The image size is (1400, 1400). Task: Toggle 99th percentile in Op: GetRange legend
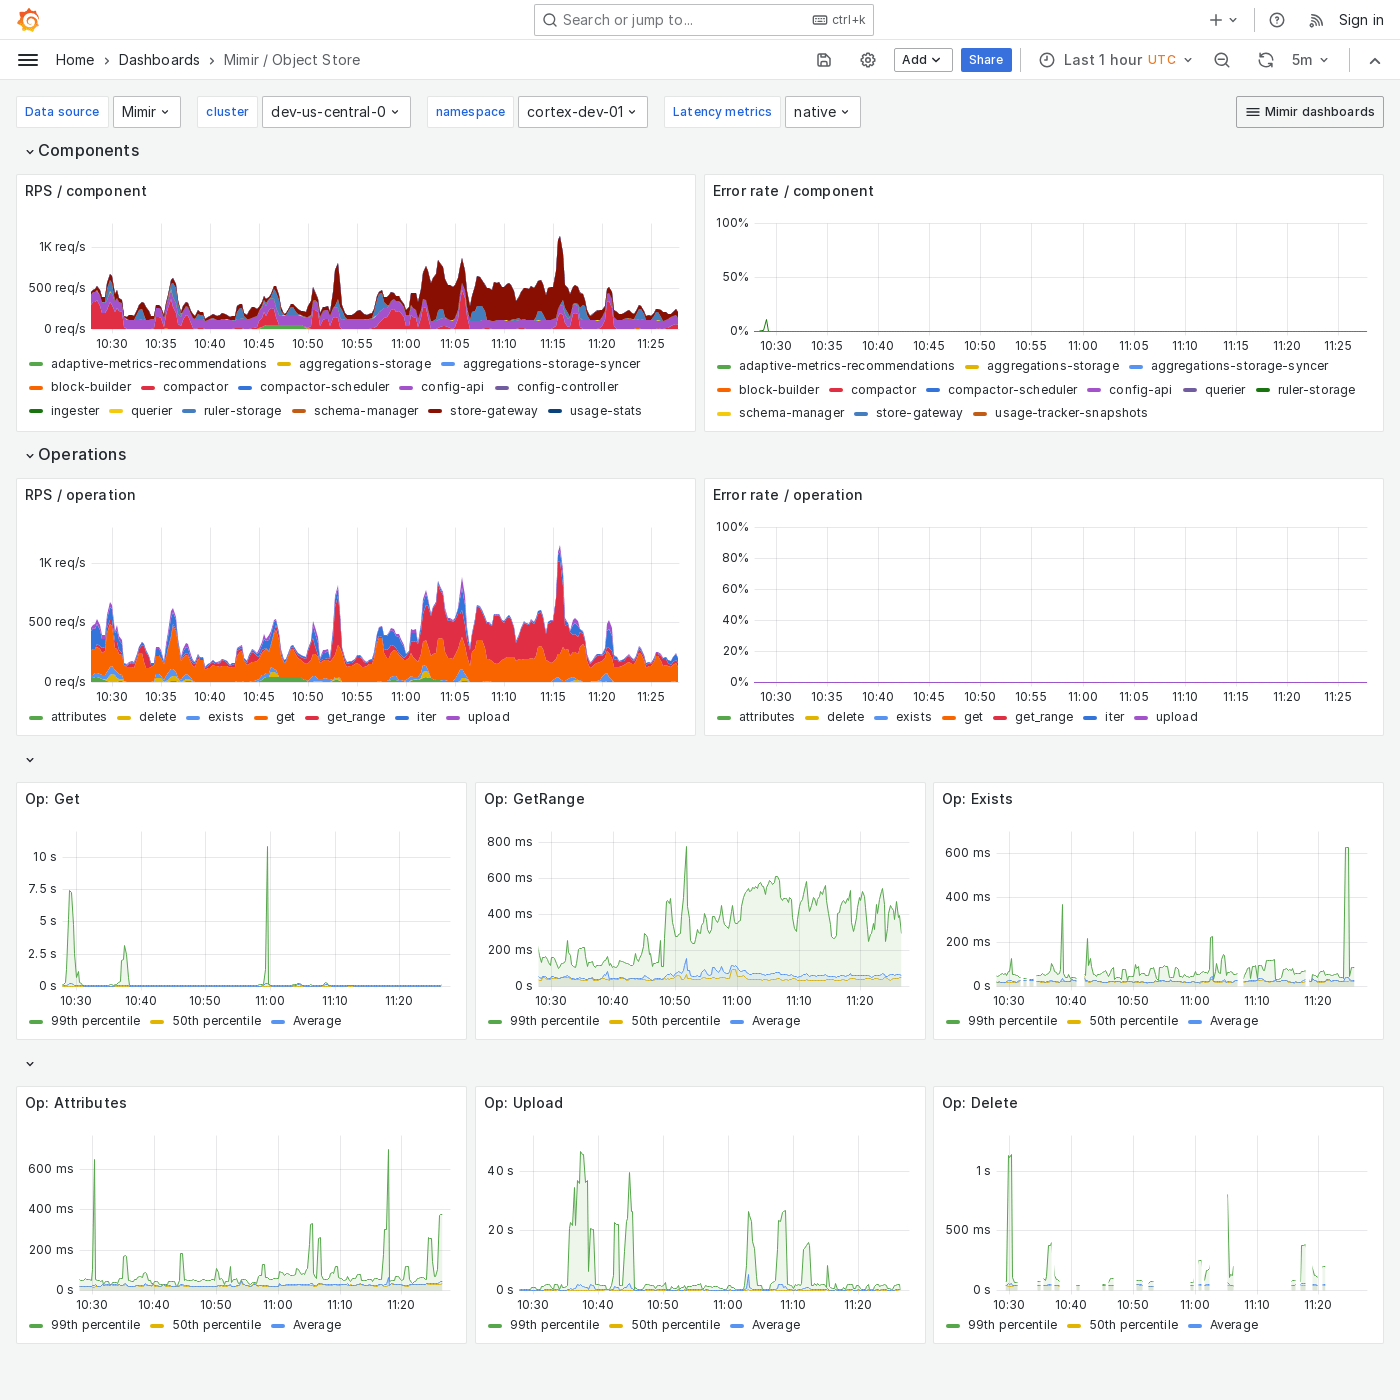tap(555, 1021)
